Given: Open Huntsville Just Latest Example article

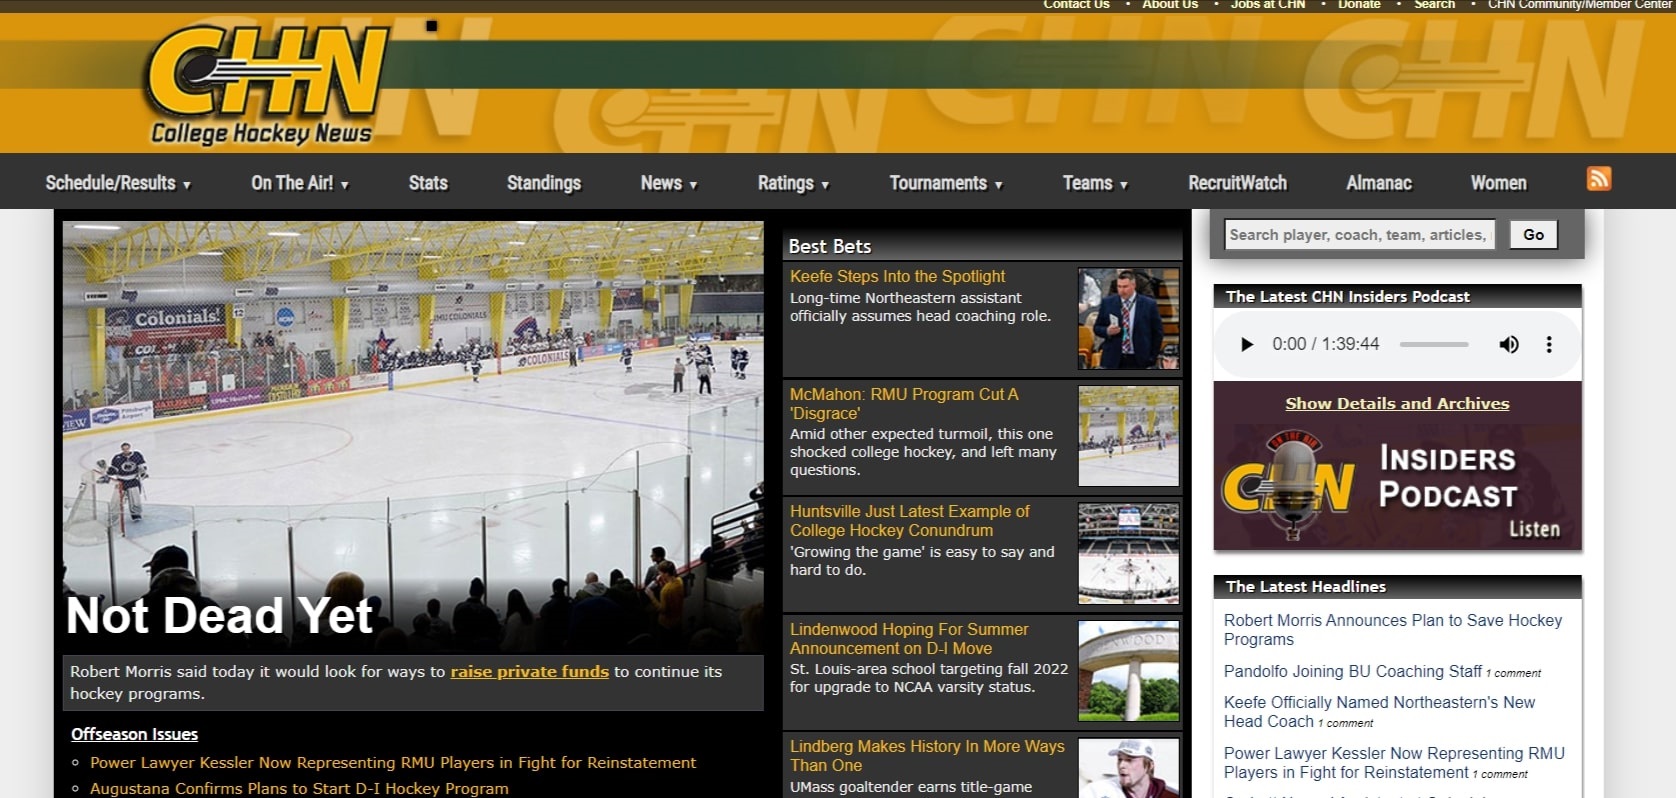Looking at the screenshot, I should click(x=909, y=521).
